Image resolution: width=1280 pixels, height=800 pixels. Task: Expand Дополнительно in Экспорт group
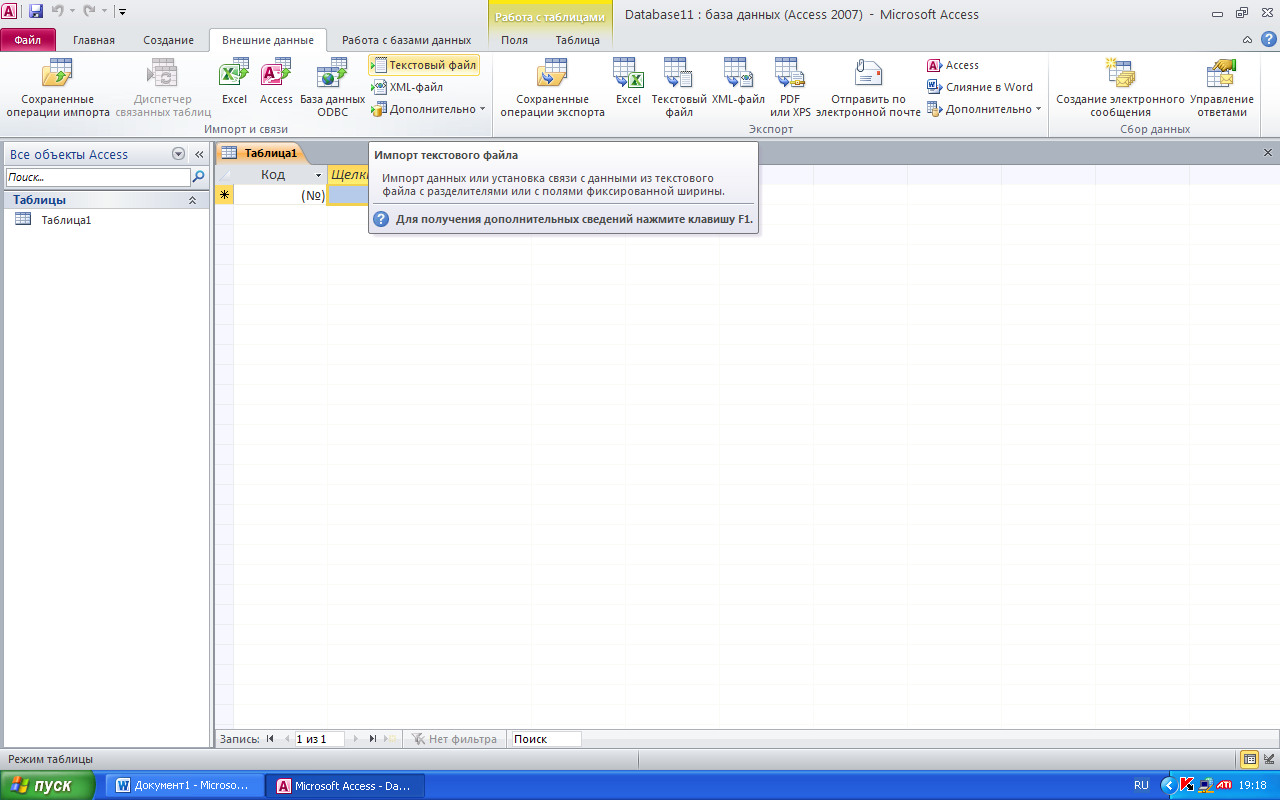click(x=984, y=109)
